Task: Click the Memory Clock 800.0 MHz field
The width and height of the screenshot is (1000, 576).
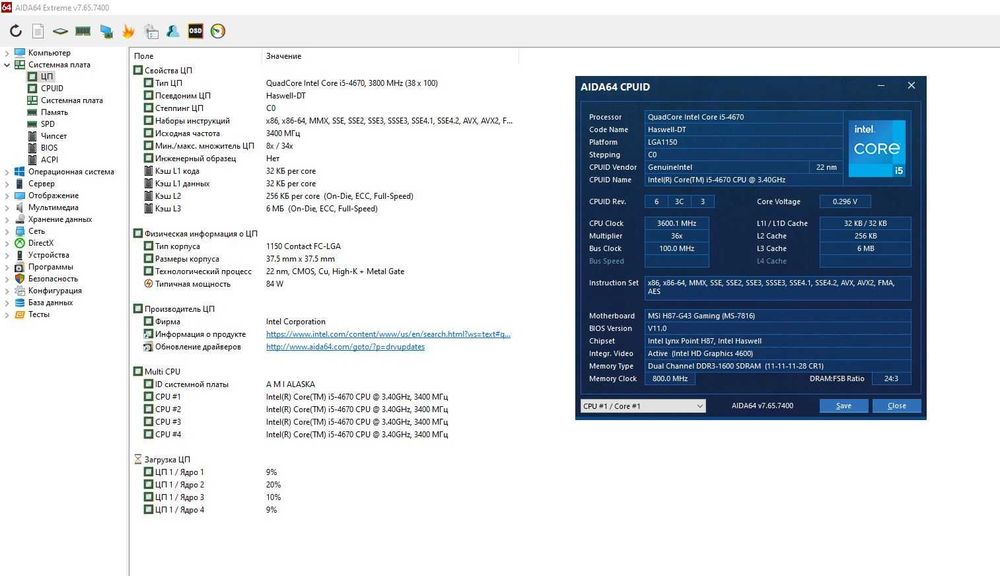Action: click(x=670, y=379)
